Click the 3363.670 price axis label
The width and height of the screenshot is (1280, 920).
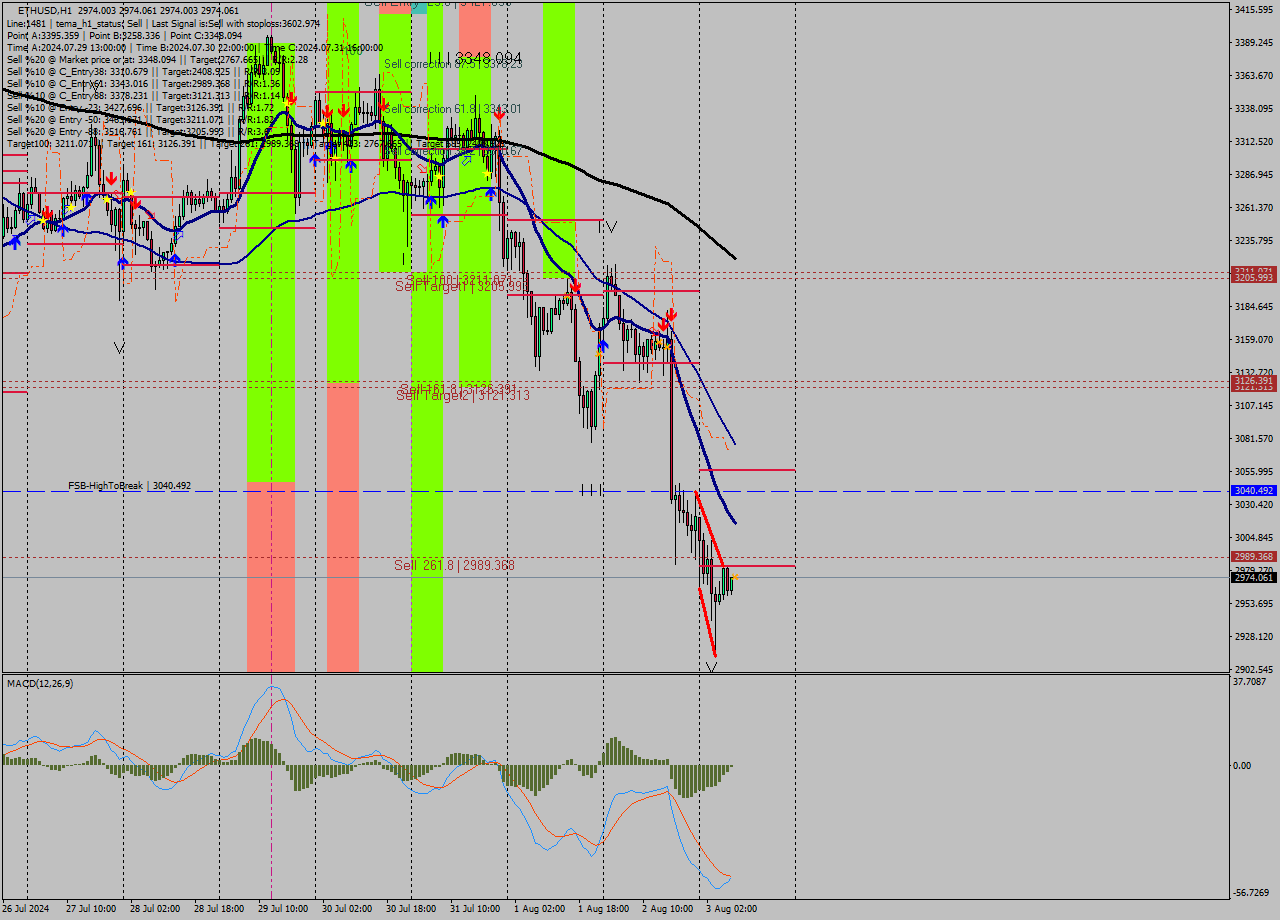click(1253, 76)
